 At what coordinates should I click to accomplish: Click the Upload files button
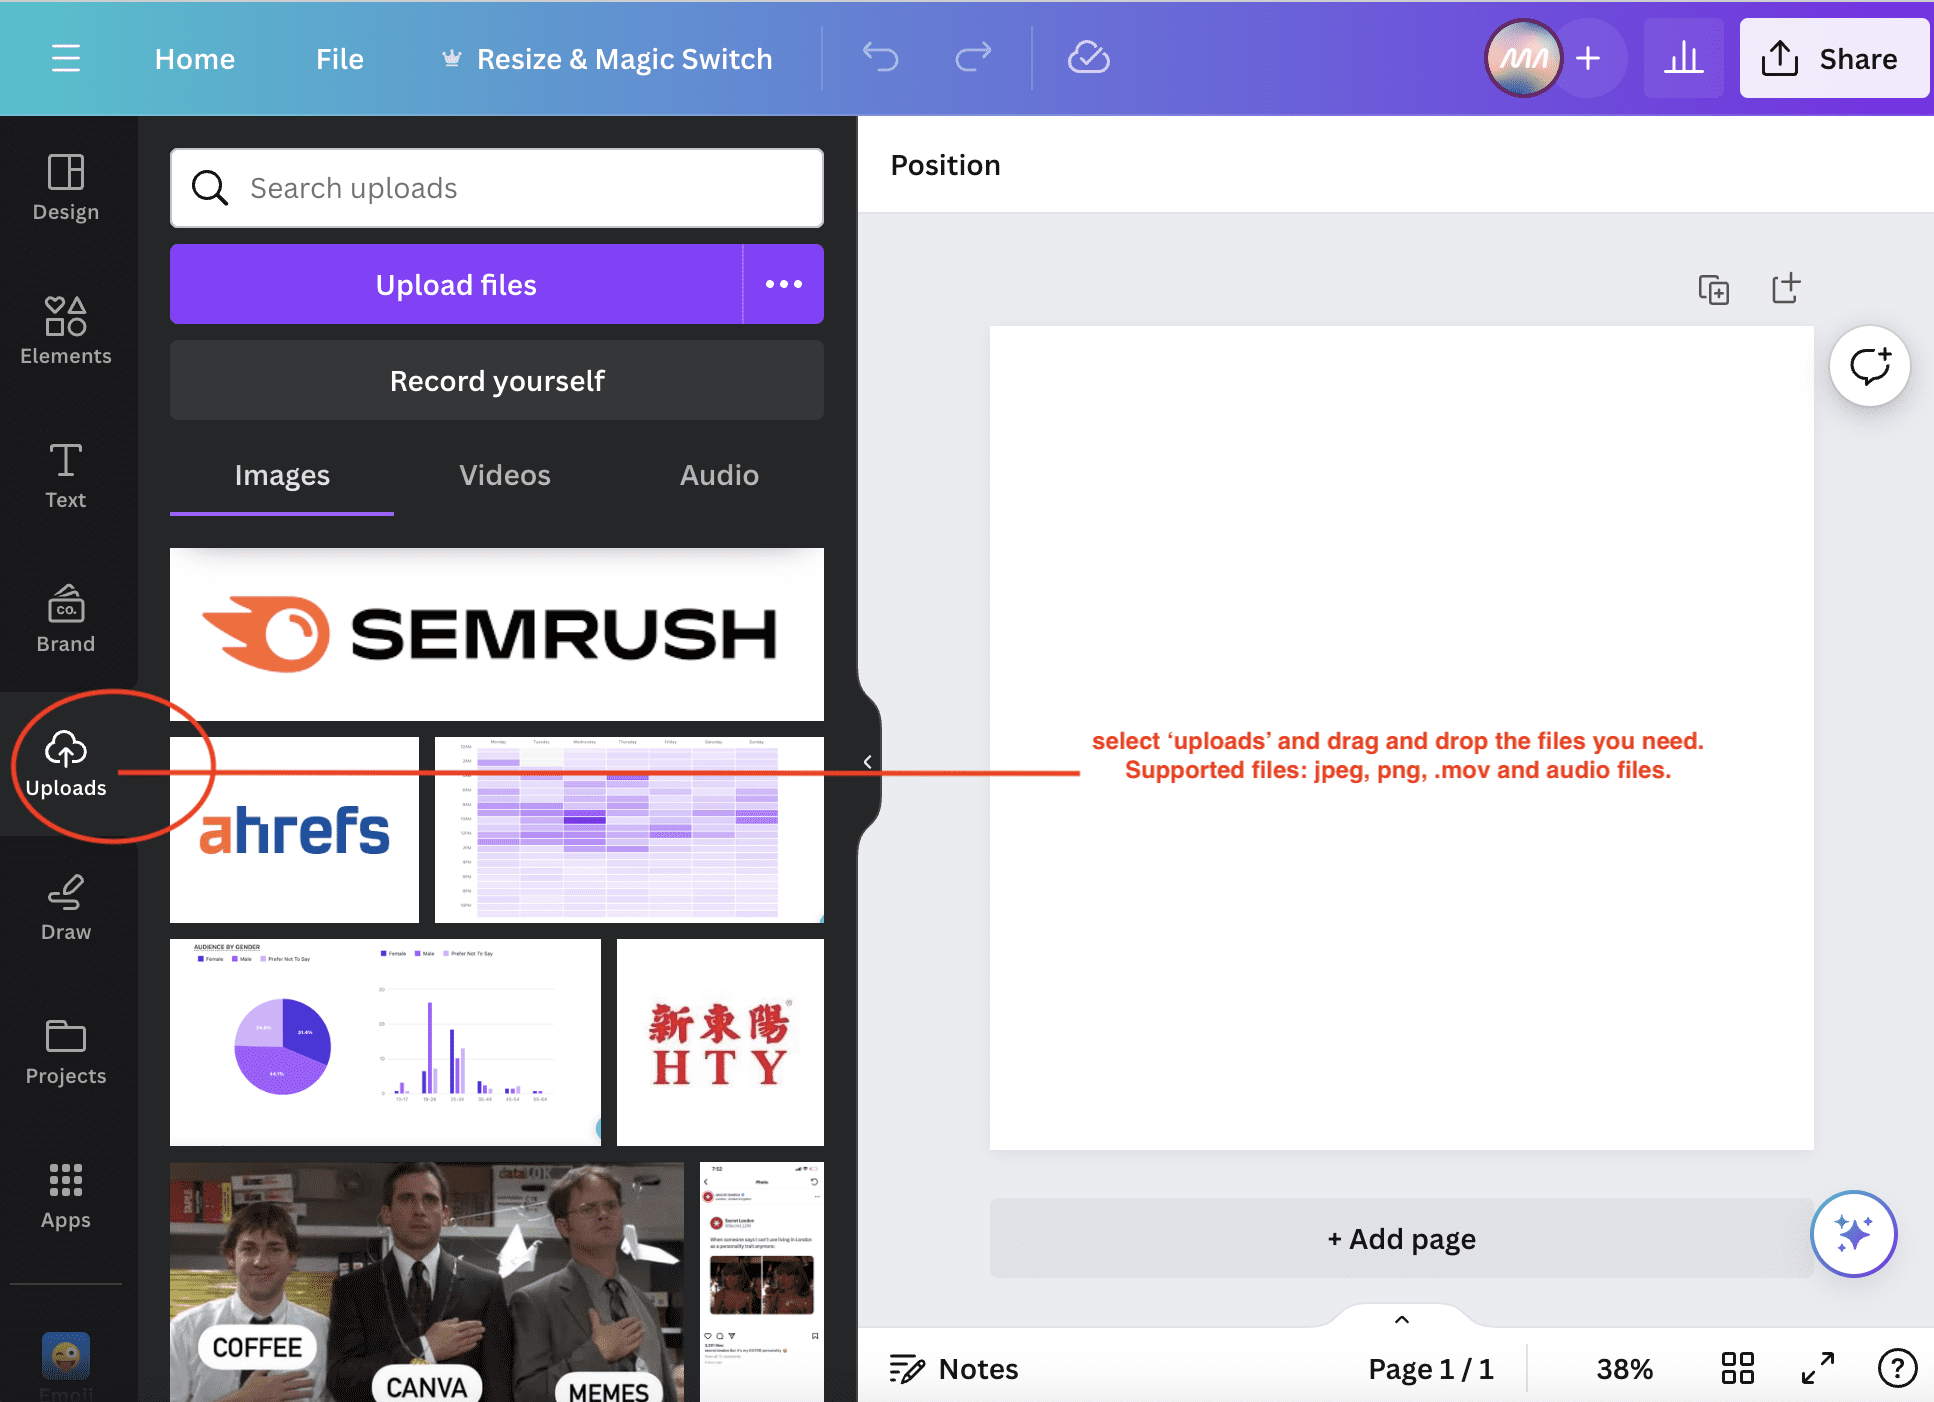[455, 284]
